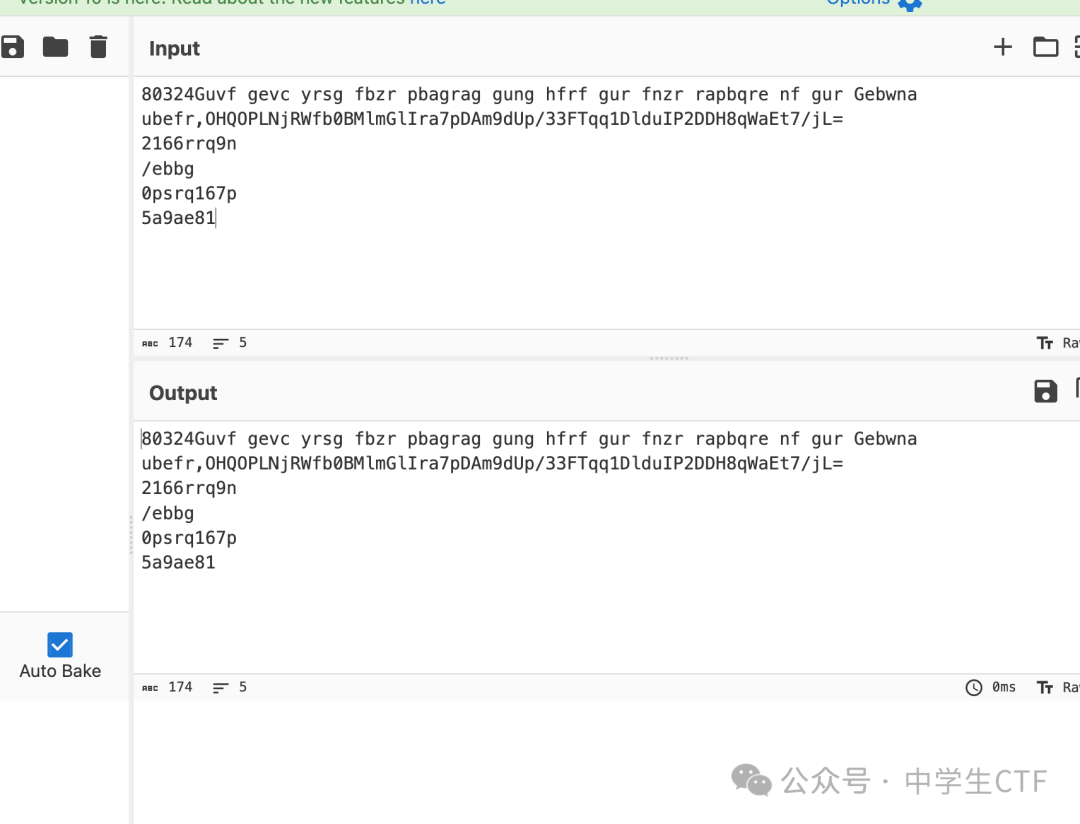
Task: Click the Input panel title
Action: [174, 48]
